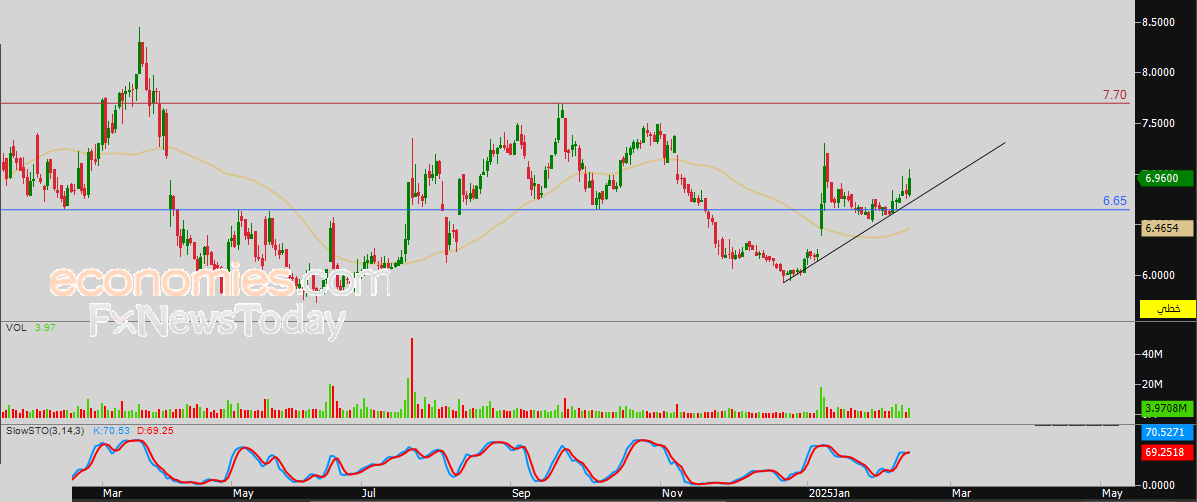Viewport: 1197px width, 502px height.
Task: Click the D:69.25 stochastic reading
Action: click(x=155, y=430)
